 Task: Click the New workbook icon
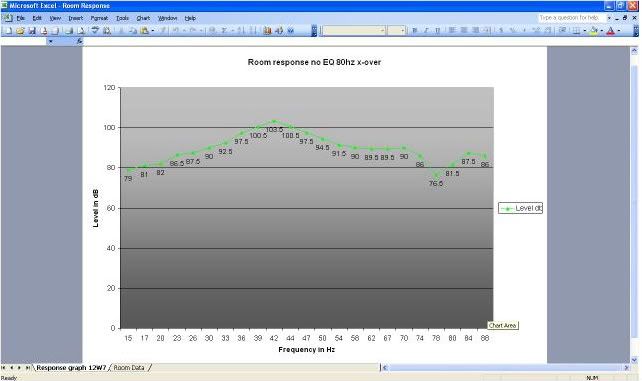pyautogui.click(x=8, y=31)
